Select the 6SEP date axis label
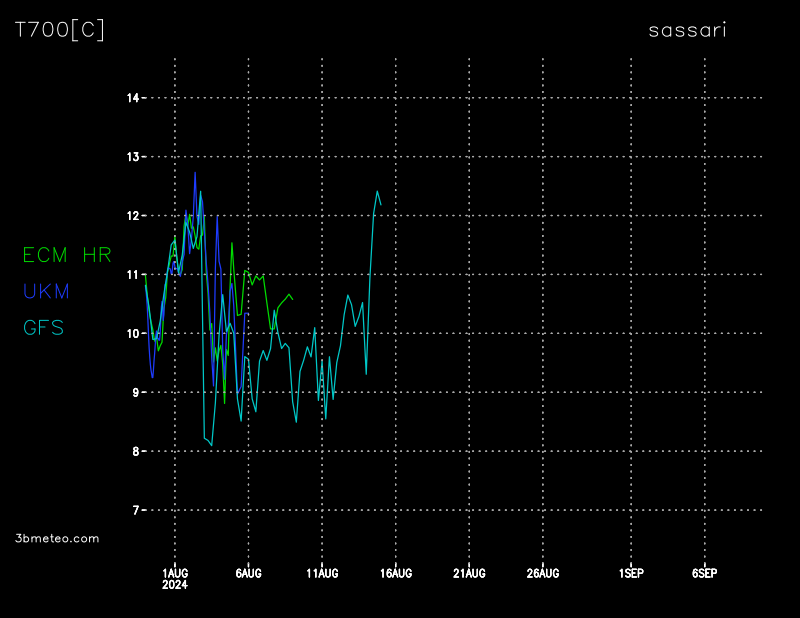 [x=705, y=573]
